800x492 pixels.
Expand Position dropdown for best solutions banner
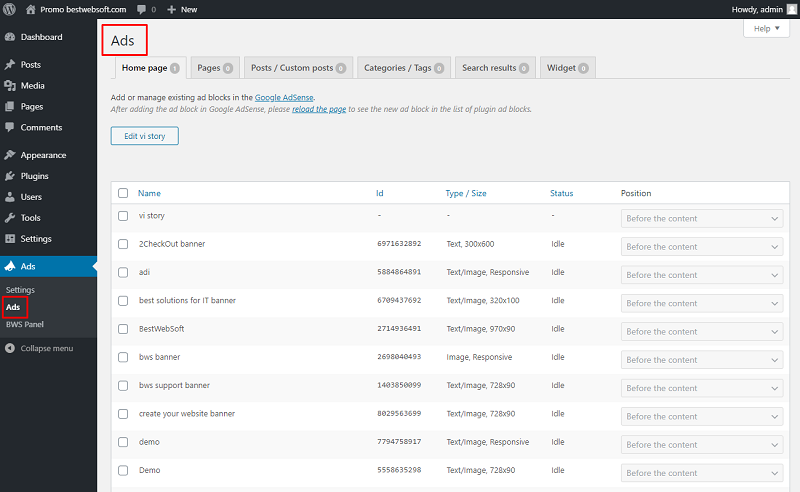point(702,303)
